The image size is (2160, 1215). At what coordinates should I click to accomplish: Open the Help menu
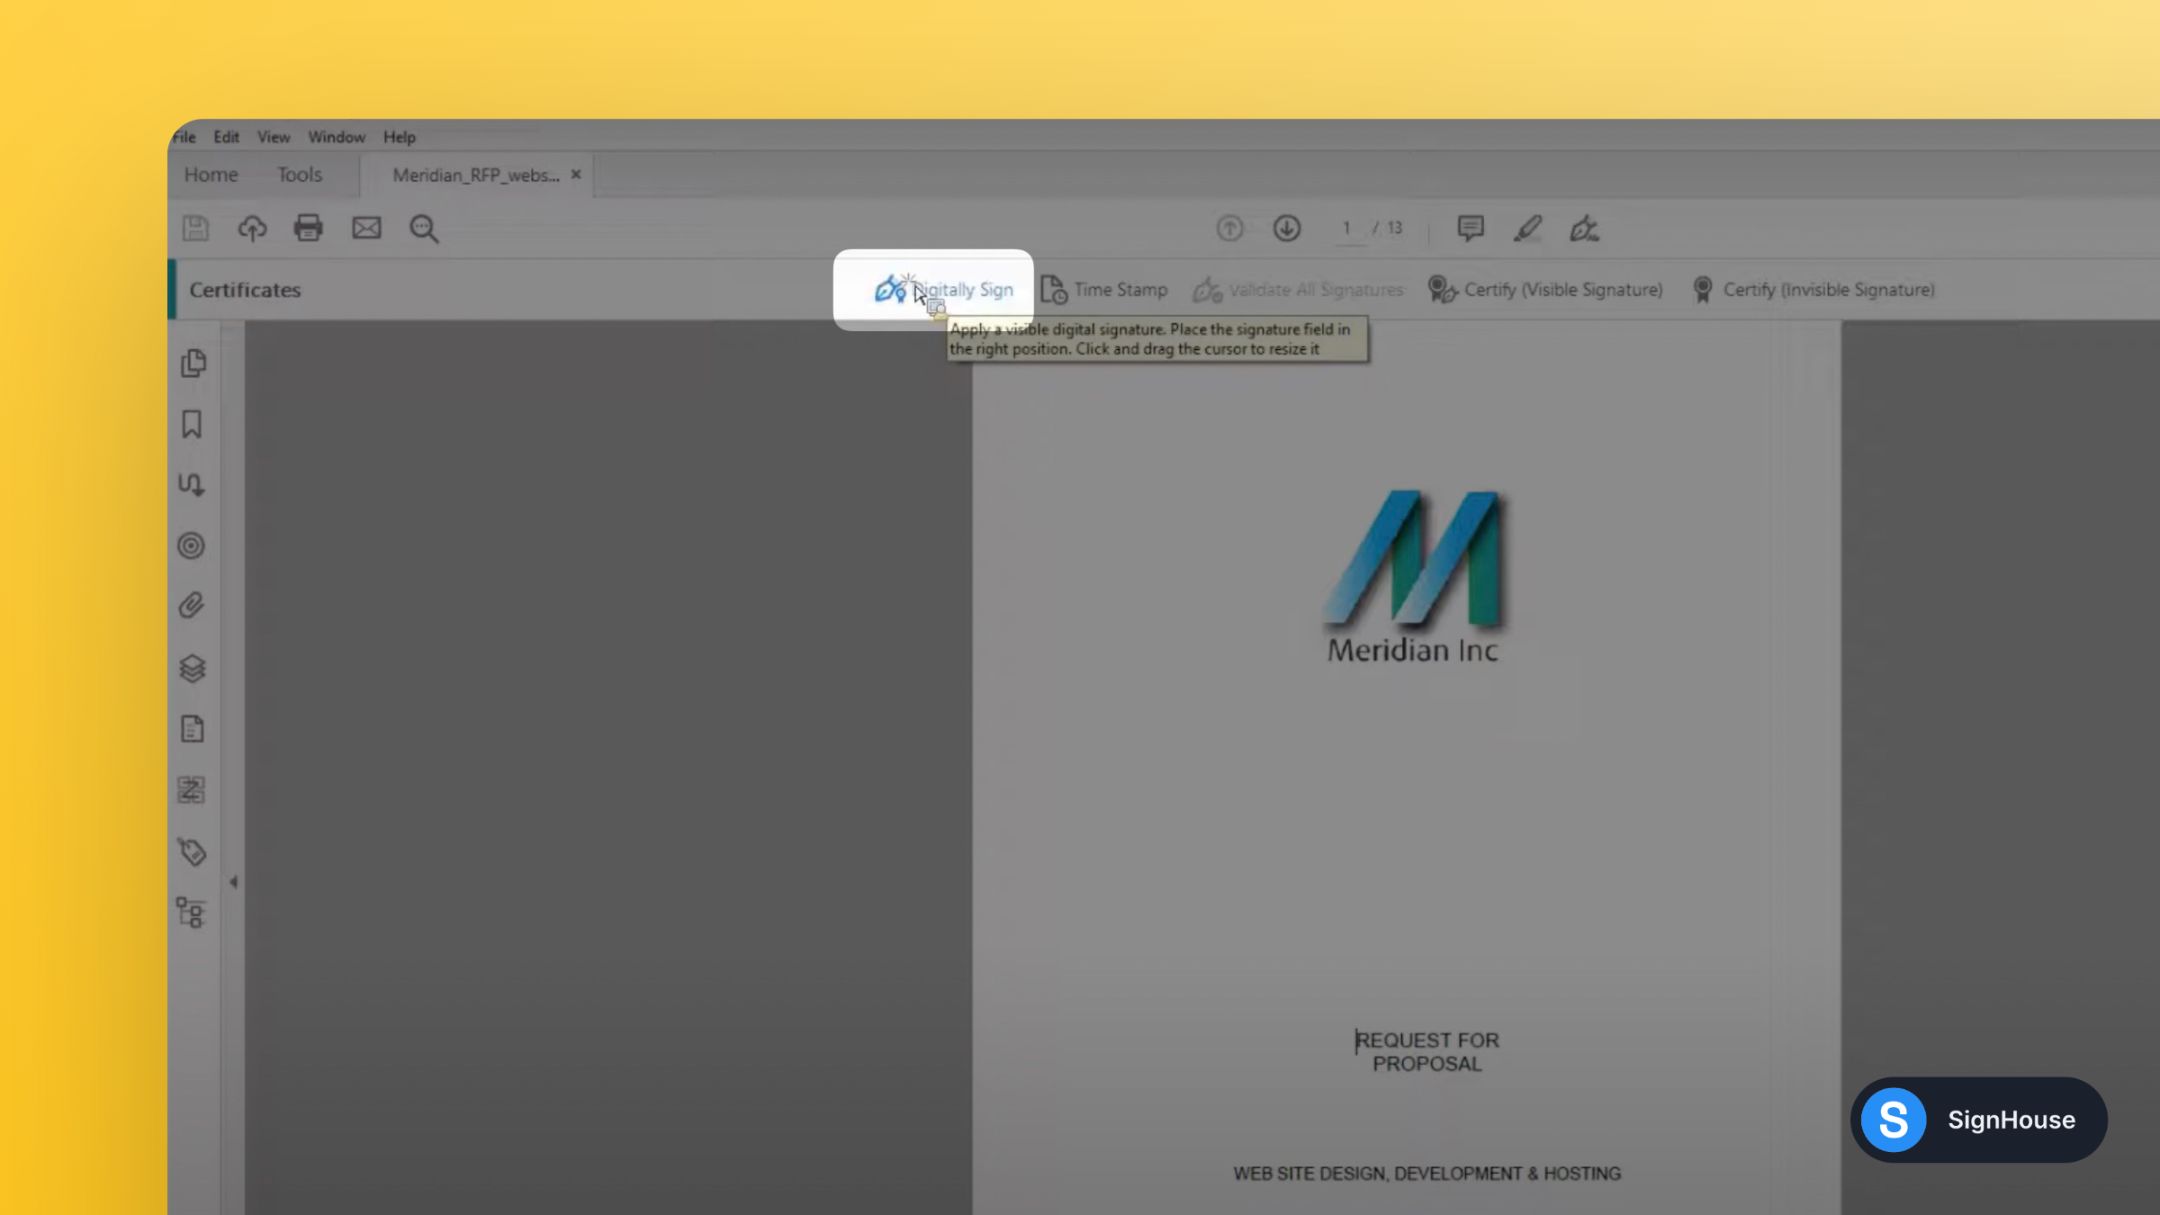coord(398,136)
